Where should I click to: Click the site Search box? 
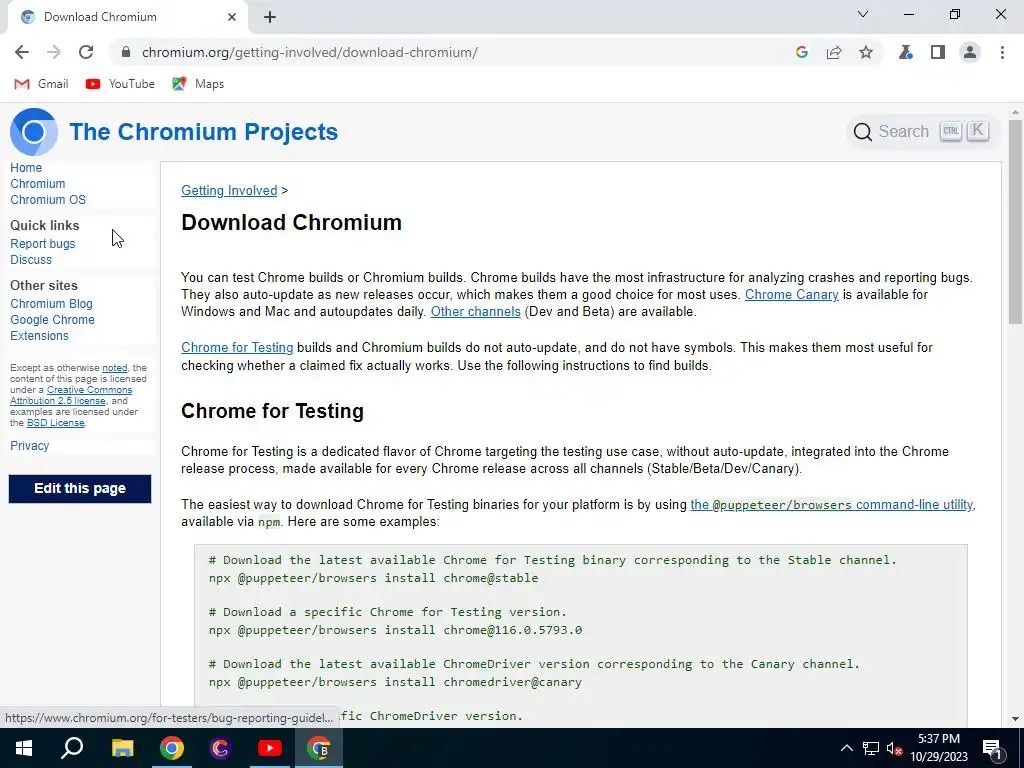pyautogui.click(x=921, y=131)
